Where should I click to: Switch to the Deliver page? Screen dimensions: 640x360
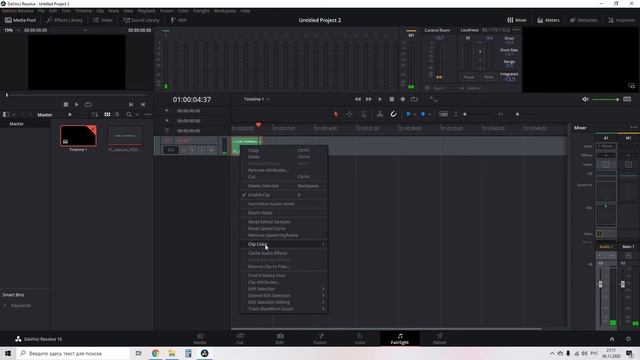click(x=439, y=338)
